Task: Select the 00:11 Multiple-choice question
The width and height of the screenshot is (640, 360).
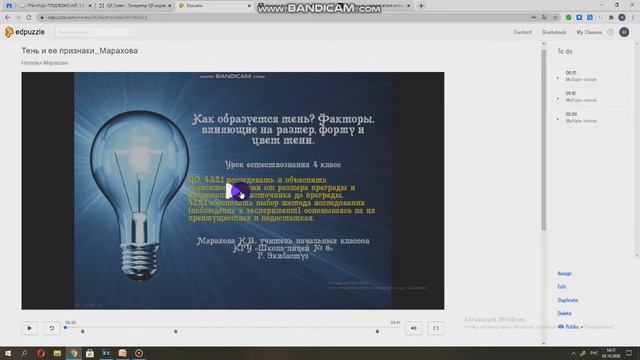Action: point(591,76)
